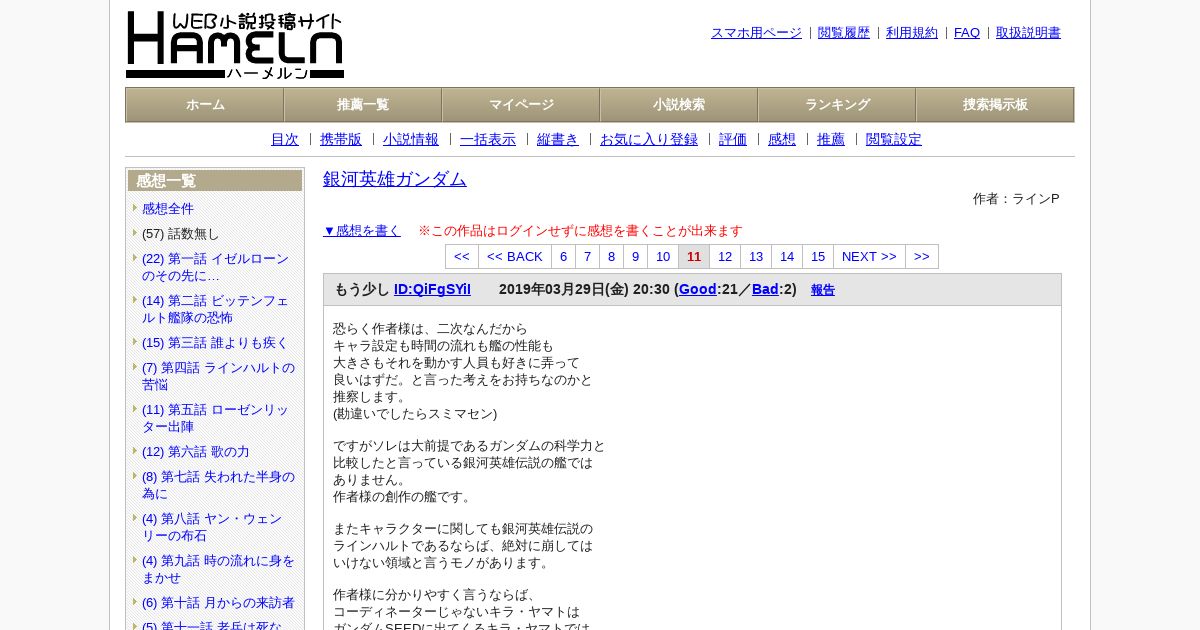Go to page 8
The image size is (1200, 630).
612,257
